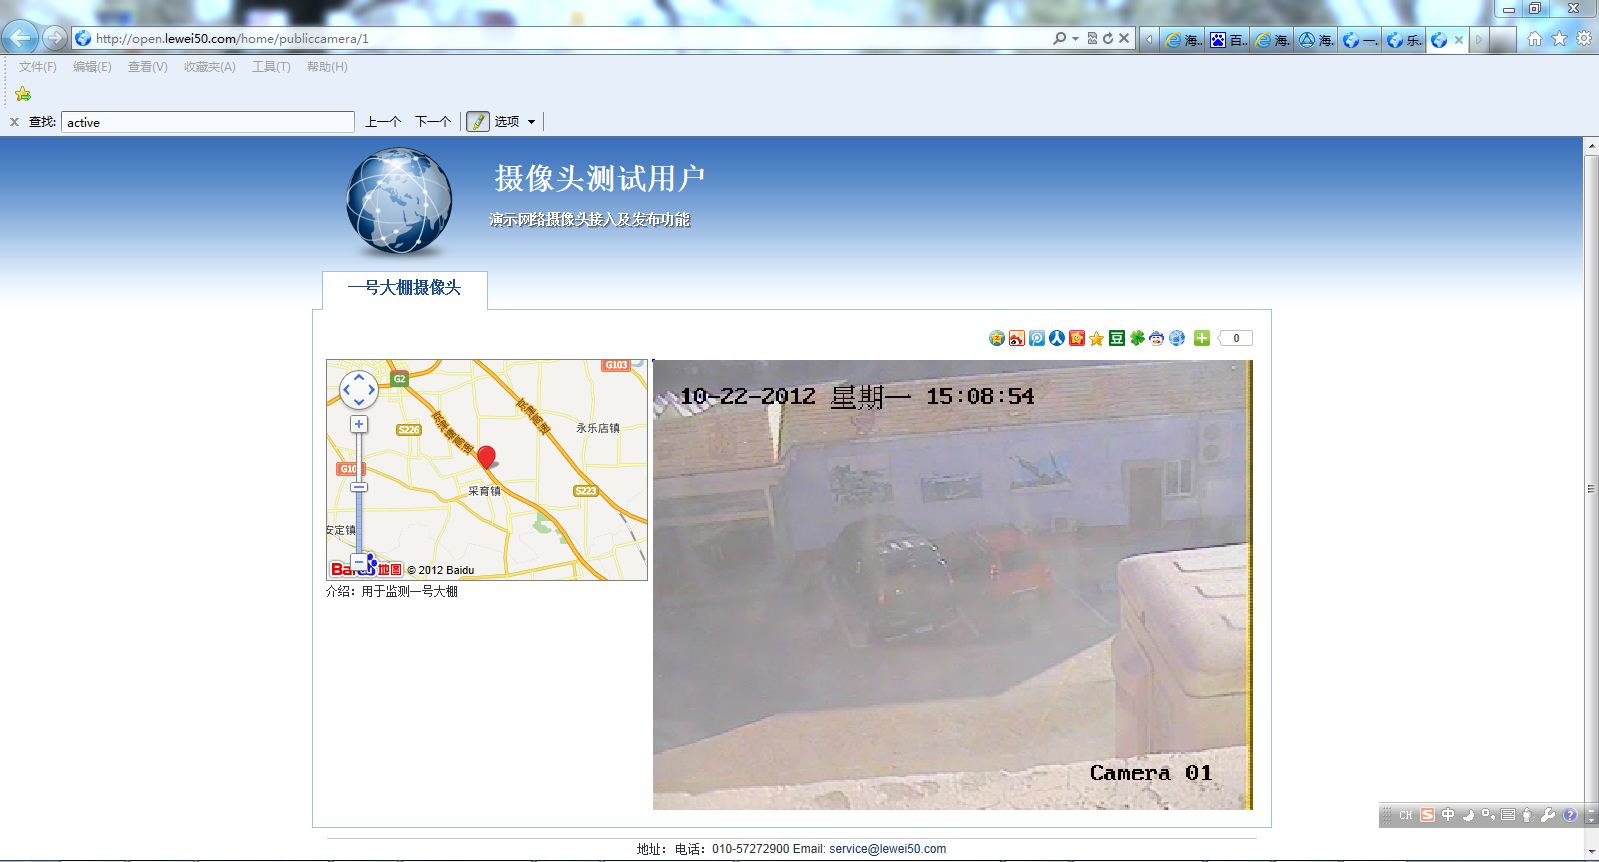This screenshot has width=1599, height=862.
Task: Expand the find bar 选项 dropdown
Action: (531, 122)
